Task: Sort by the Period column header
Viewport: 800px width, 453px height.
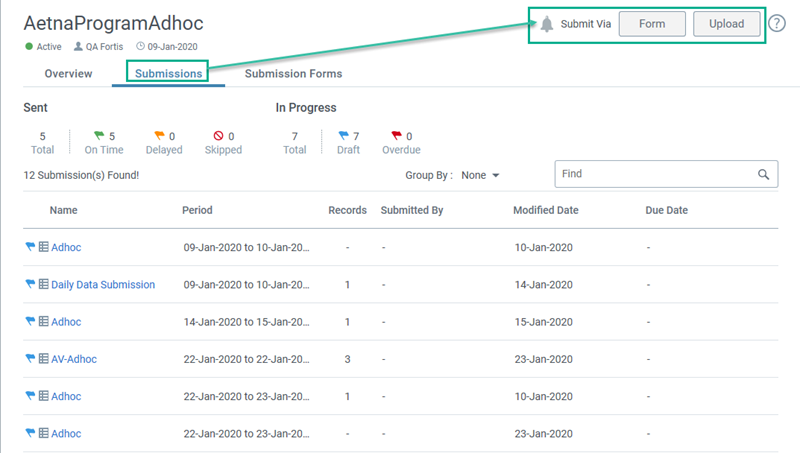Action: click(x=197, y=210)
